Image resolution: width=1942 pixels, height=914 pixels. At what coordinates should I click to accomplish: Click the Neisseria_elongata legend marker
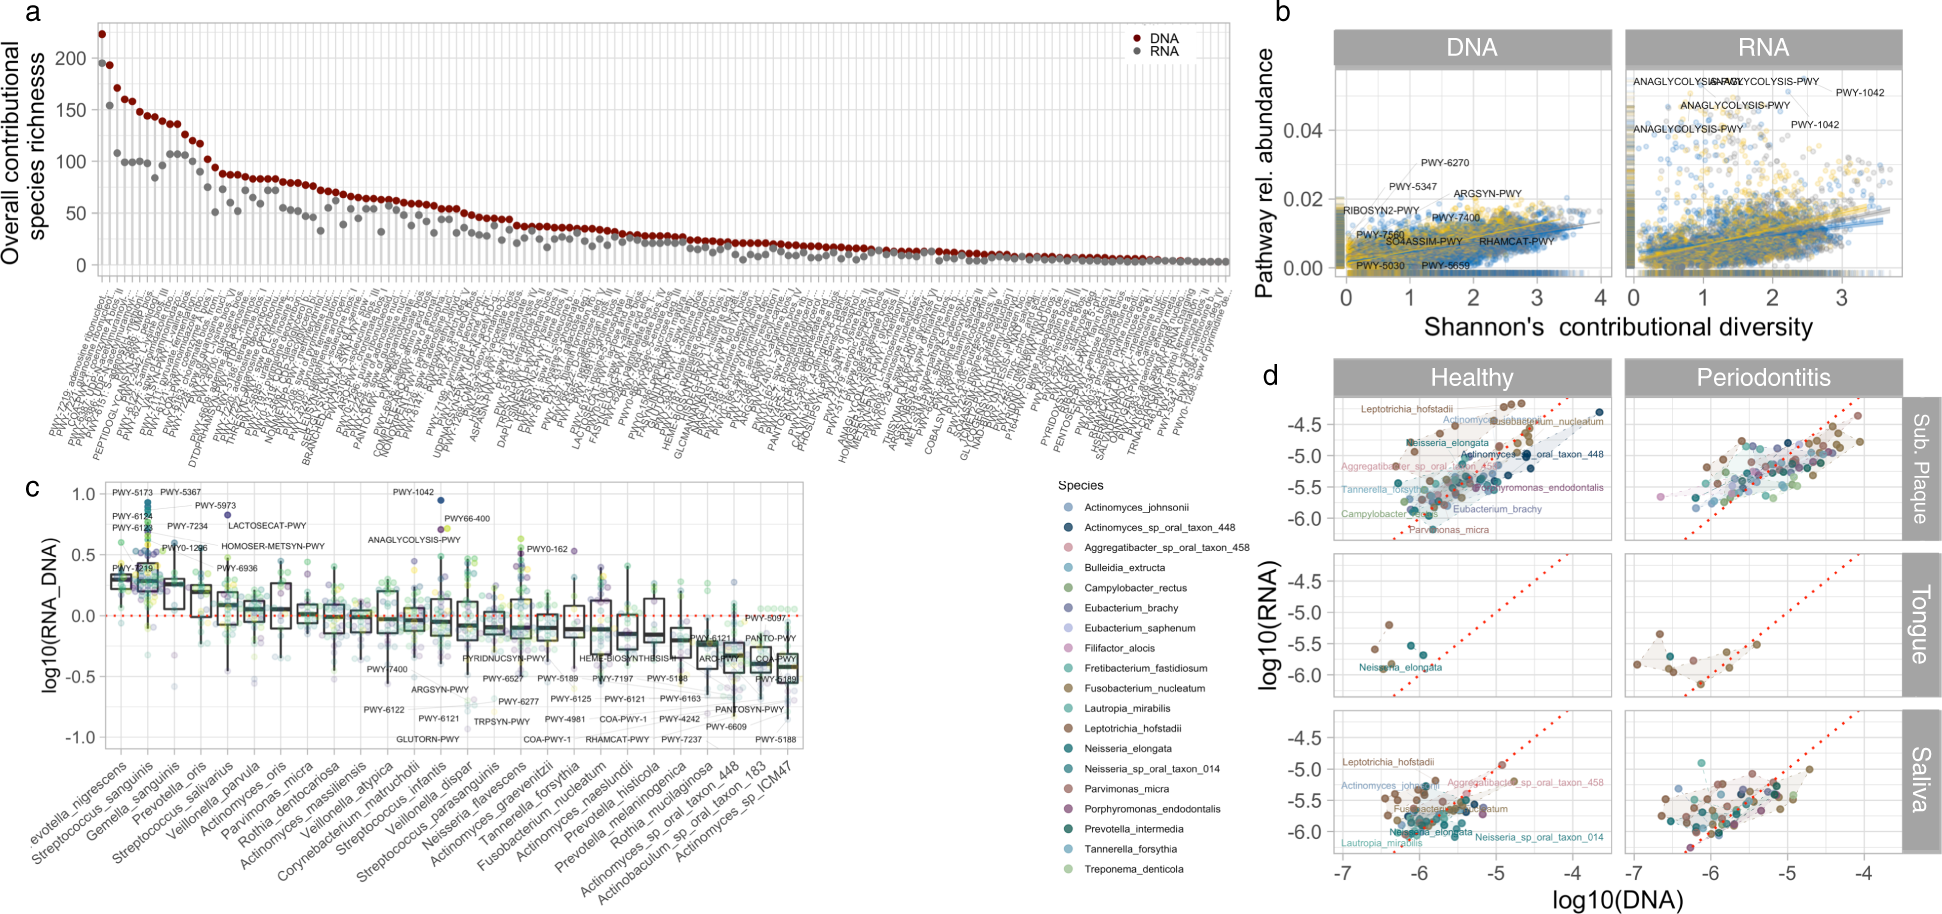pos(1067,748)
